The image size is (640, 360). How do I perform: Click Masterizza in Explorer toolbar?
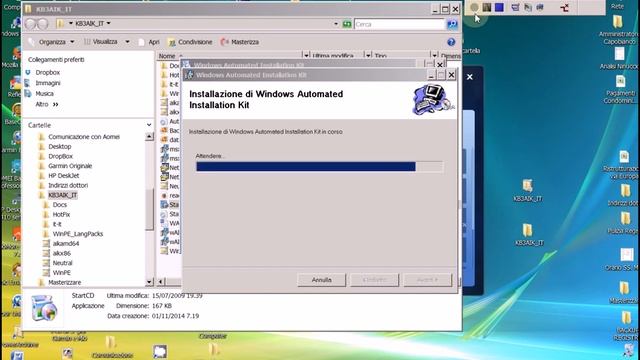(240, 42)
